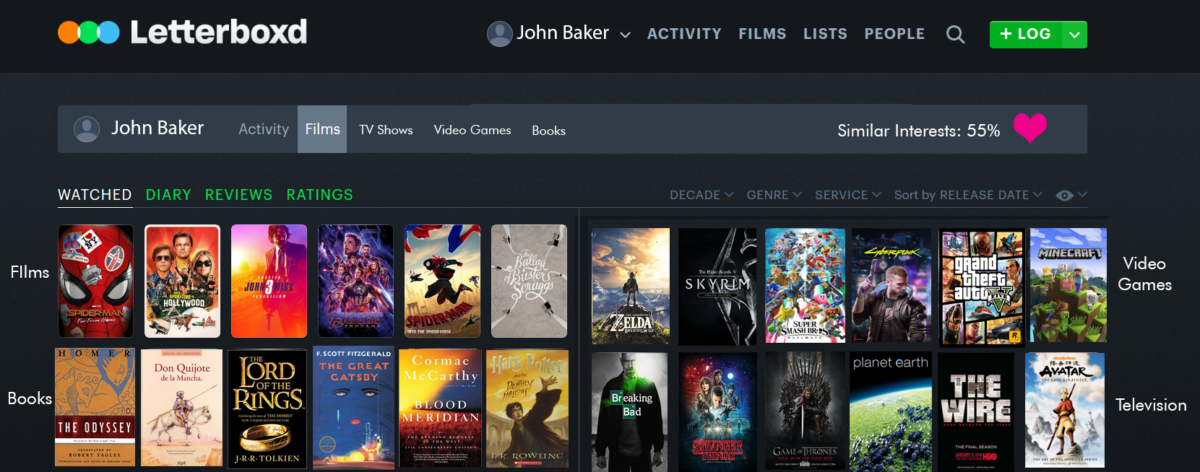Go to LISTS in the top navigation
1200x472 pixels.
click(825, 34)
